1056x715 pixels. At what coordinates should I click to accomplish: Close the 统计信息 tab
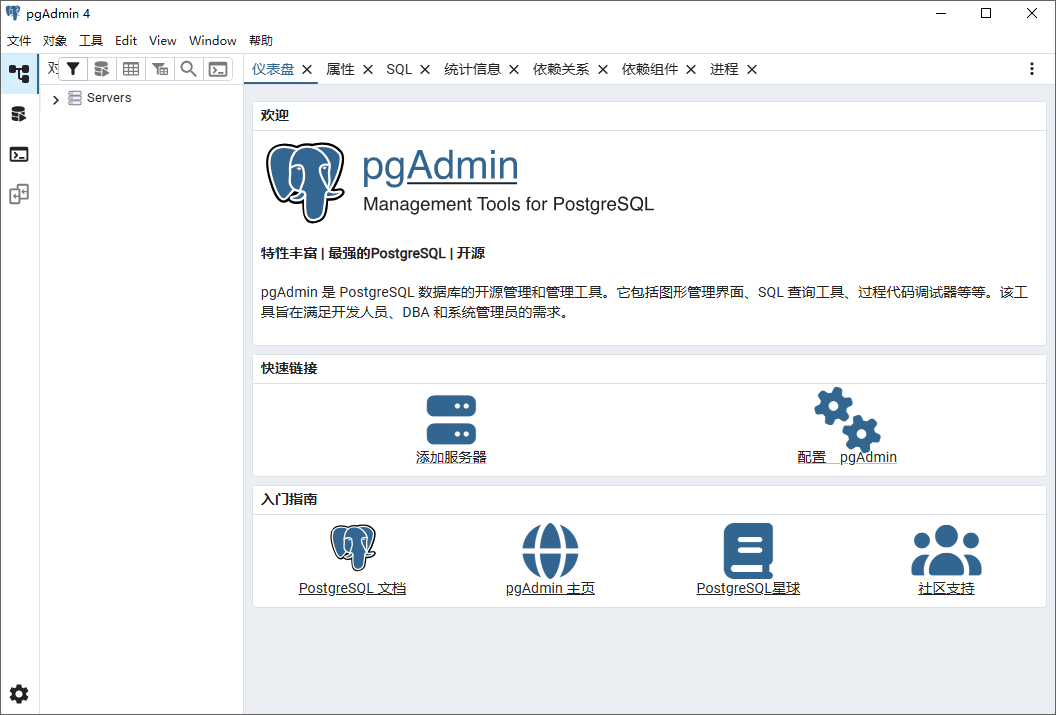(514, 69)
